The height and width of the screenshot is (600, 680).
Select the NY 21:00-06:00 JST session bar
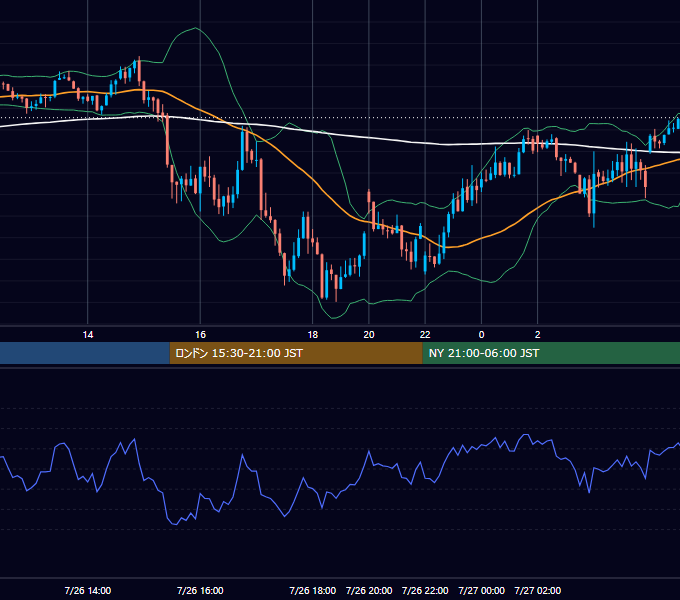[551, 353]
